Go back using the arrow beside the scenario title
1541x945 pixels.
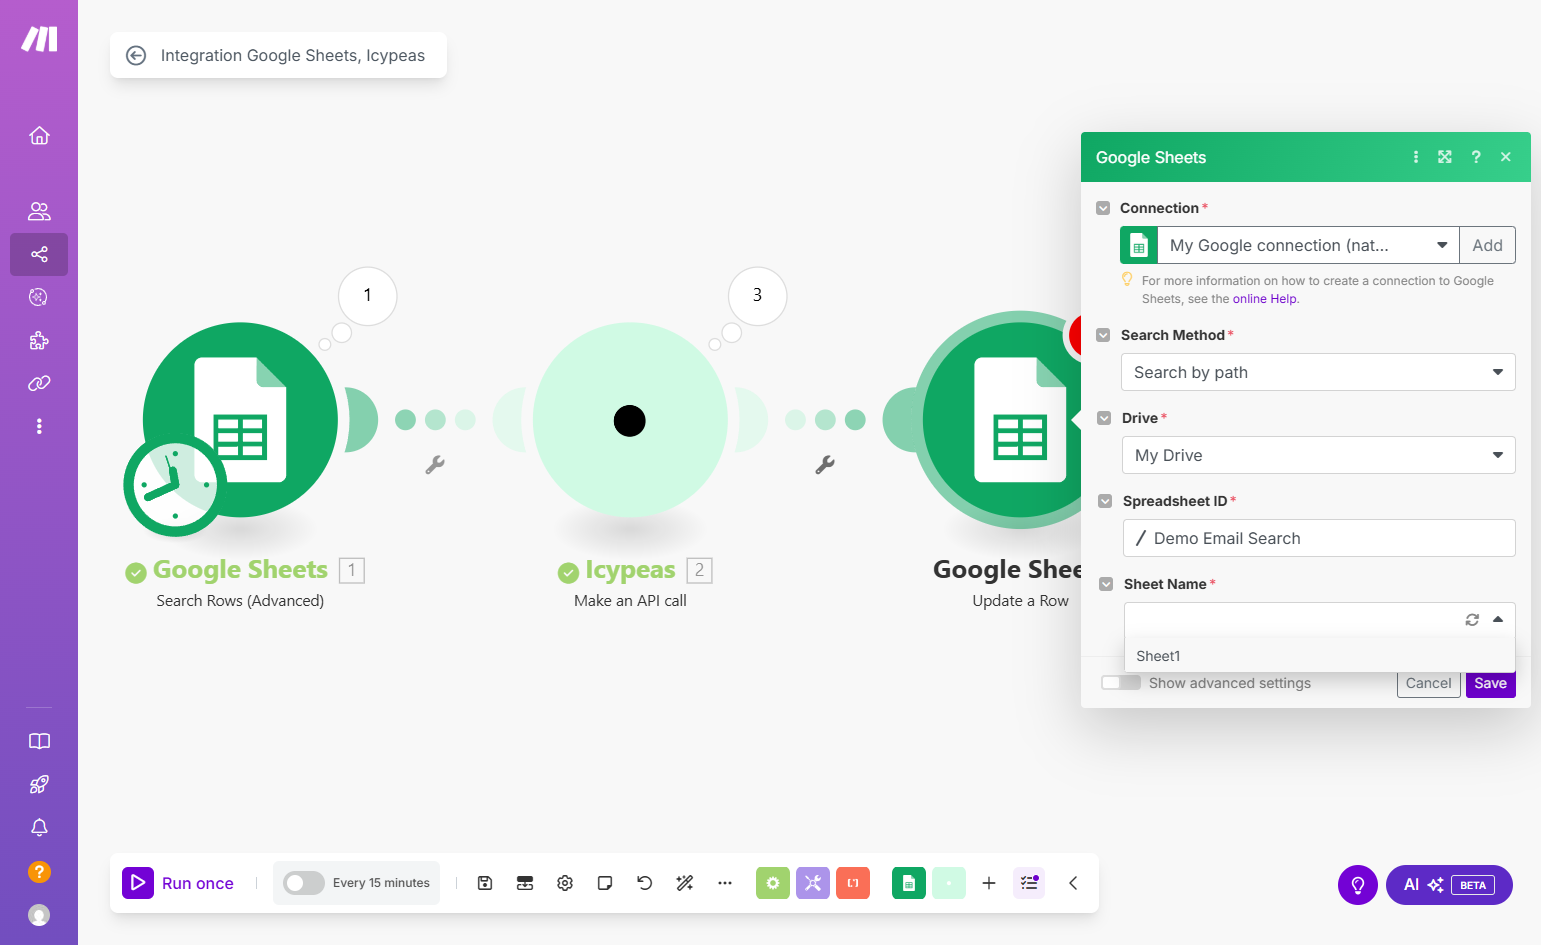[136, 56]
